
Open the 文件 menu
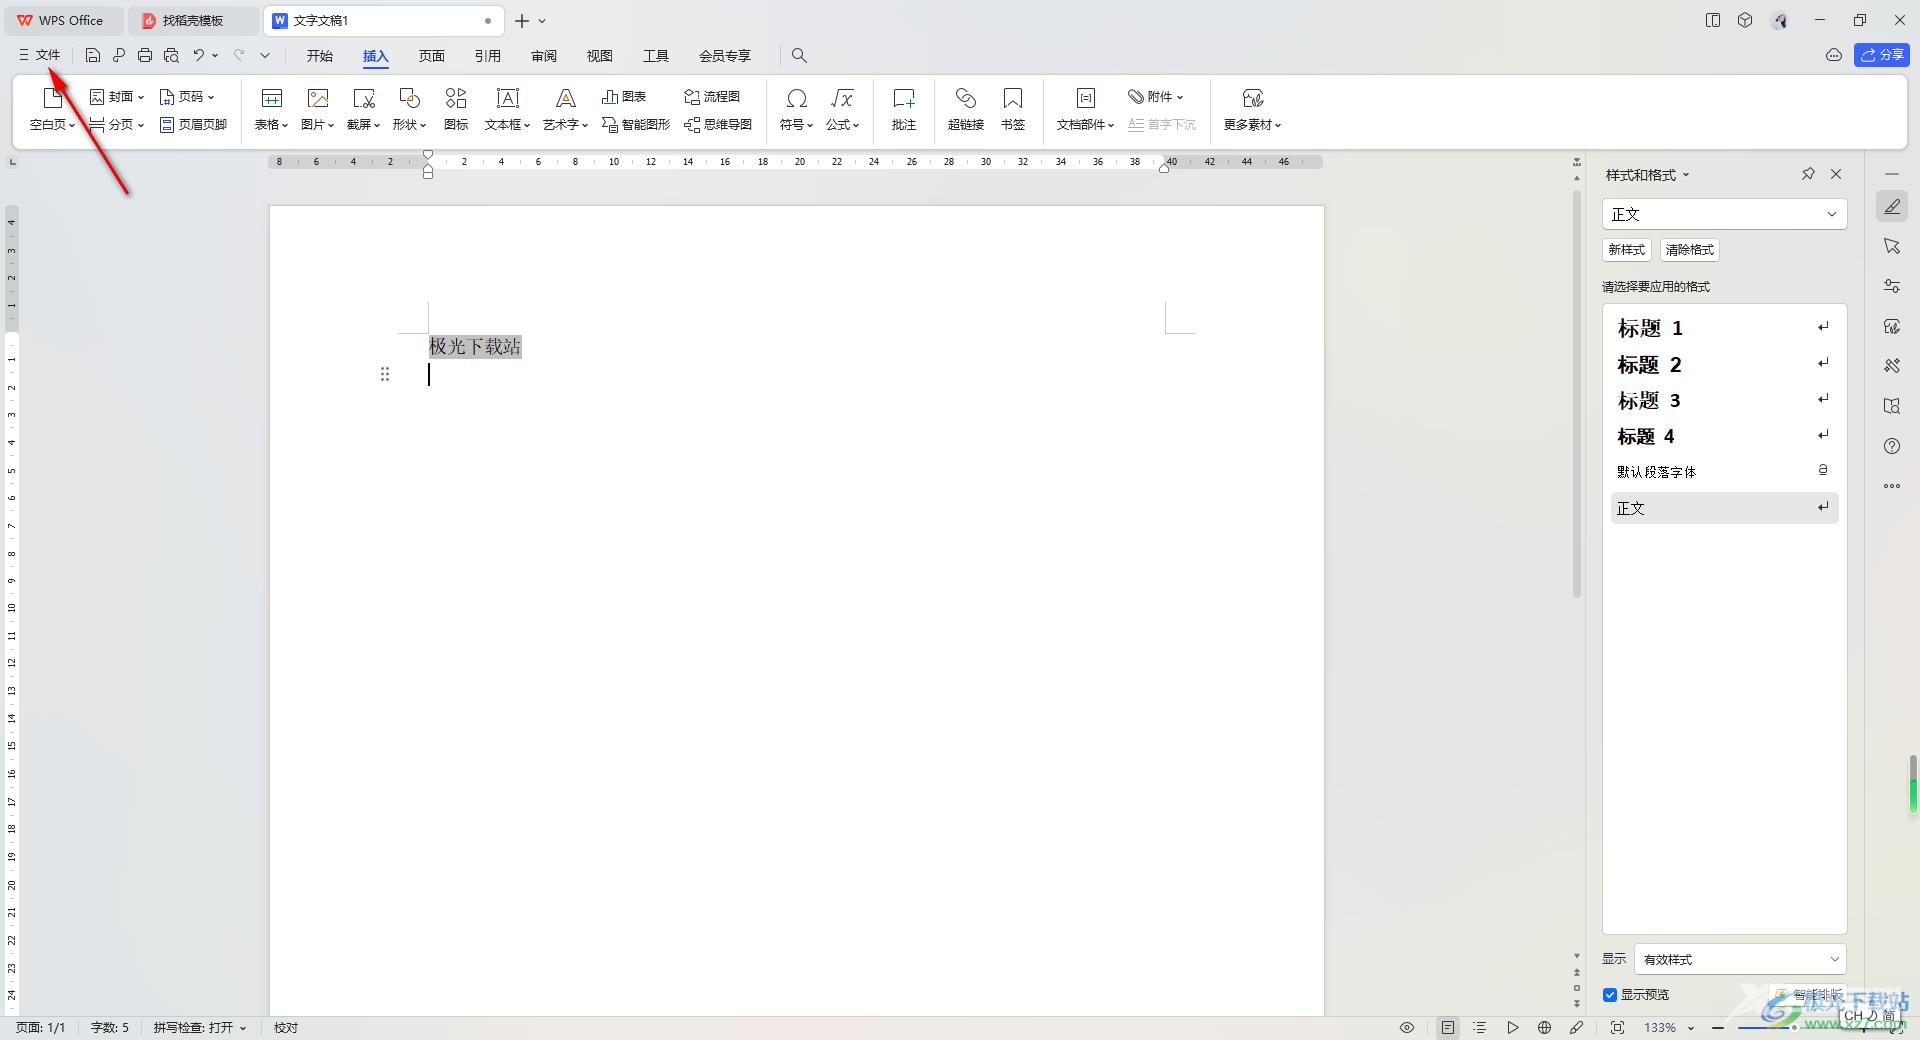(40, 55)
